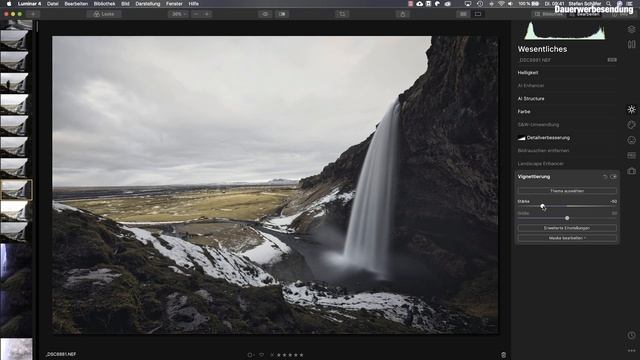
Task: Switch to gallery grid view icon
Action: 463,14
